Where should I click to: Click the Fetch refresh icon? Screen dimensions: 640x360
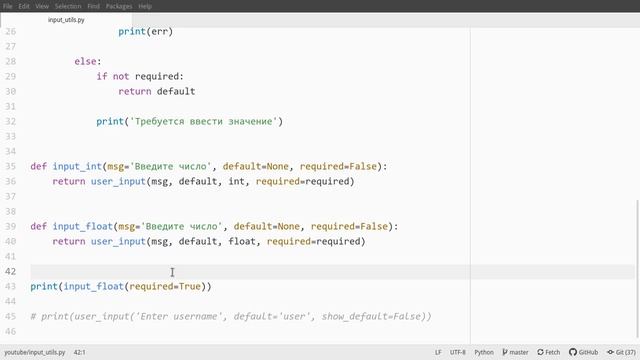[540, 352]
